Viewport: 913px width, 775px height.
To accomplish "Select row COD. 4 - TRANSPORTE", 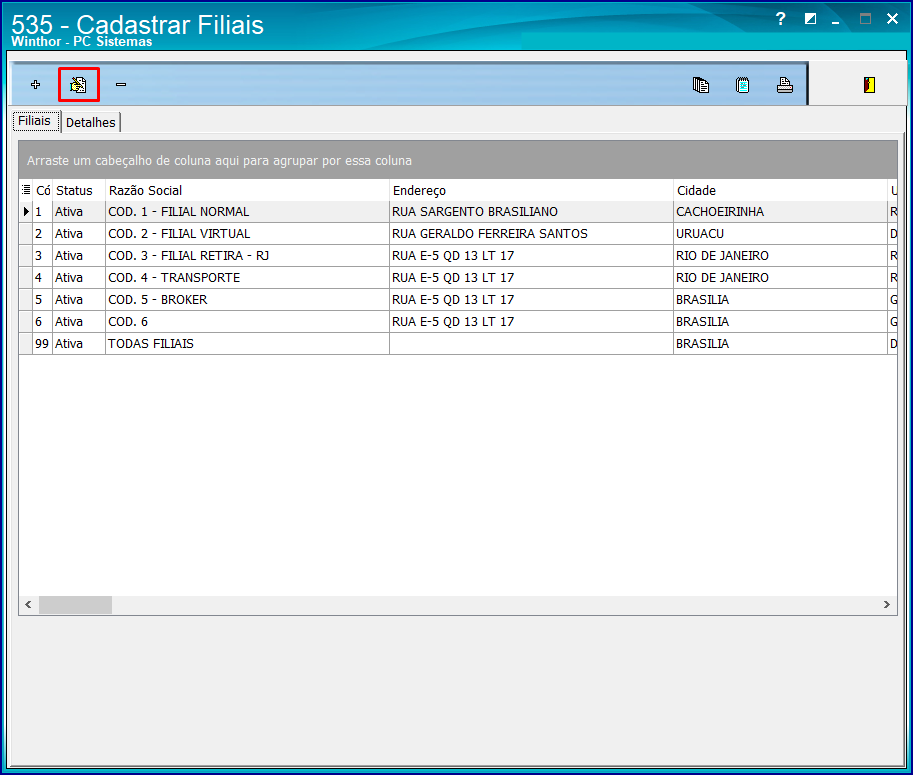I will pos(458,278).
